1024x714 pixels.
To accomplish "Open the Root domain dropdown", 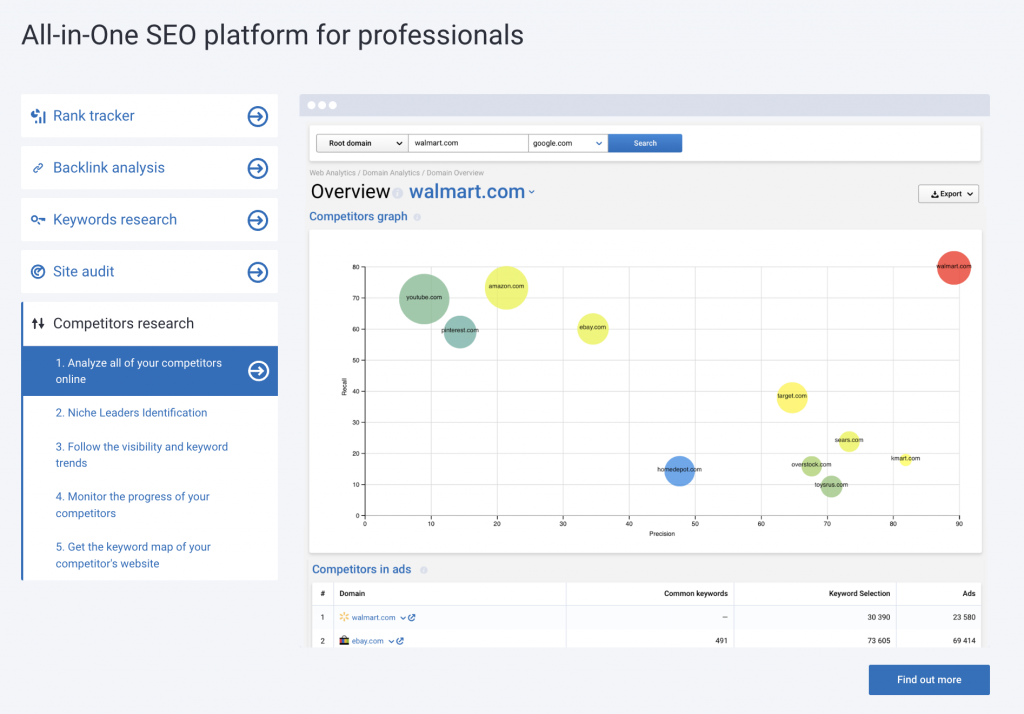I will pos(362,143).
